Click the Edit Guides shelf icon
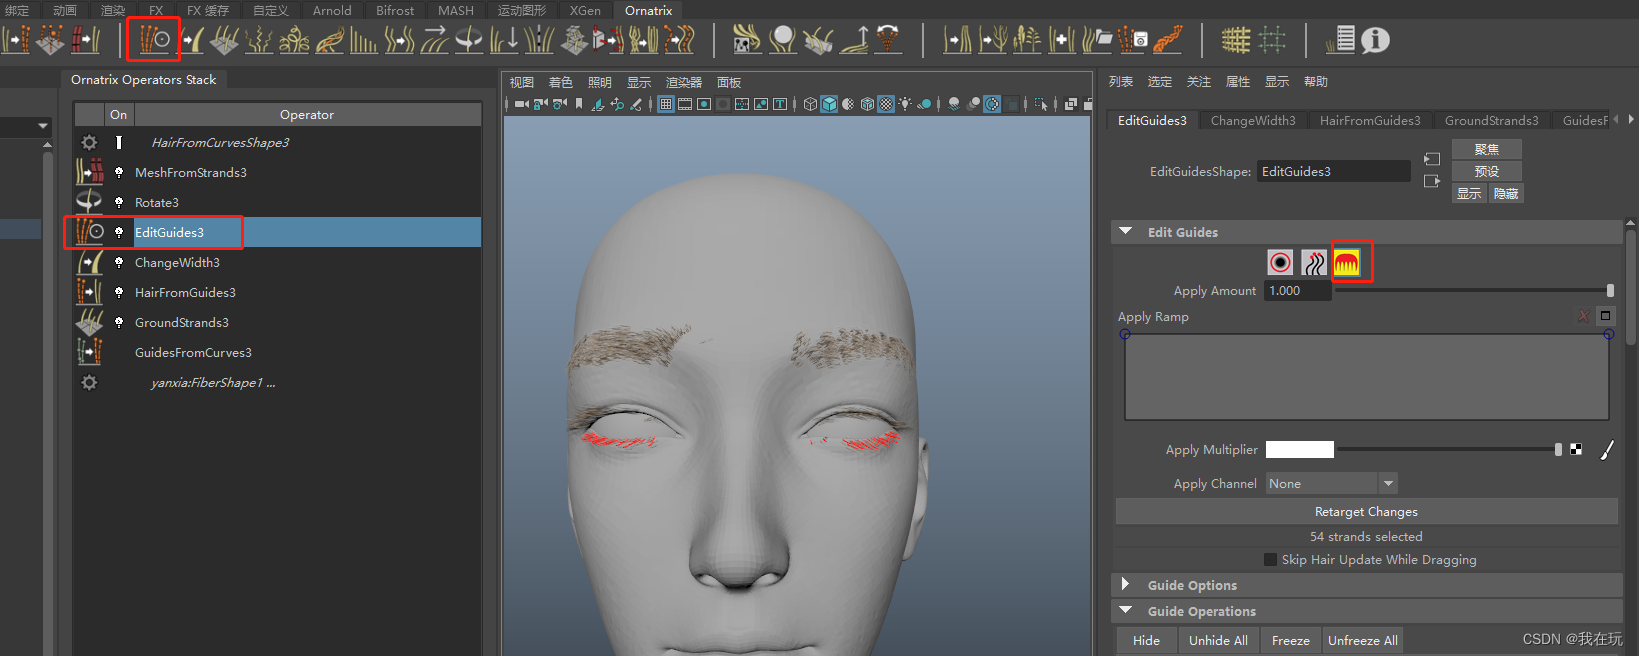The width and height of the screenshot is (1639, 656). click(x=154, y=40)
